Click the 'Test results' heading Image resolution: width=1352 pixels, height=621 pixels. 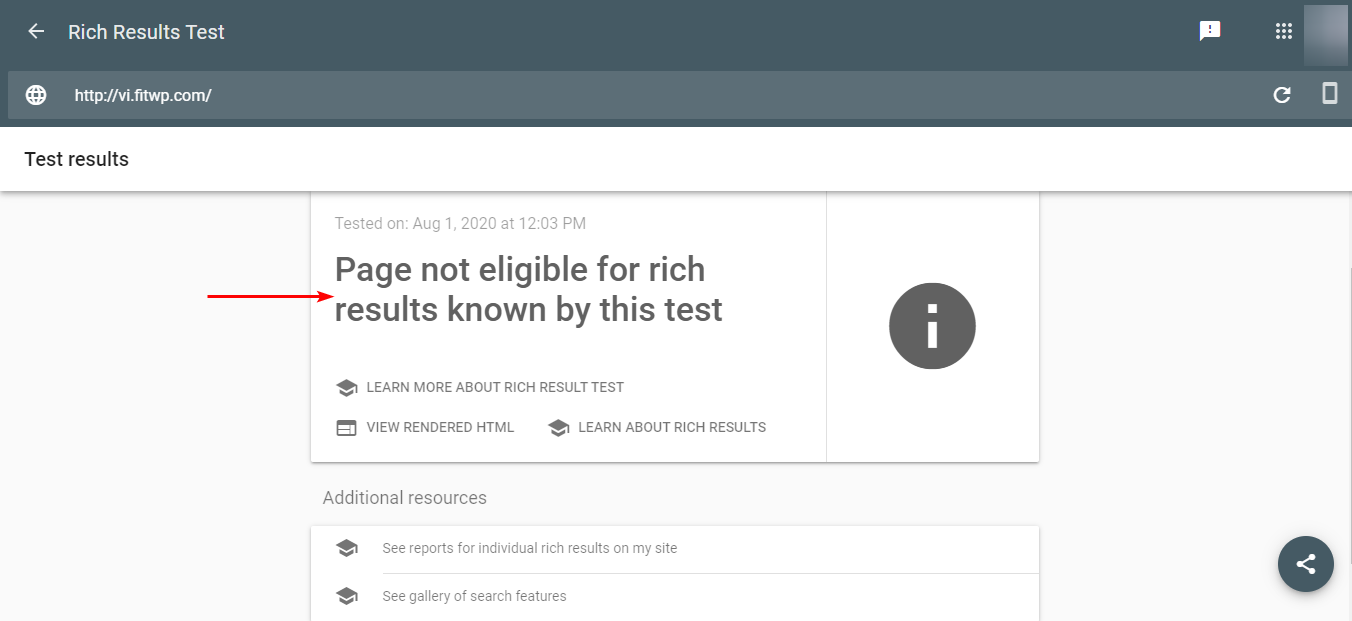(x=76, y=158)
